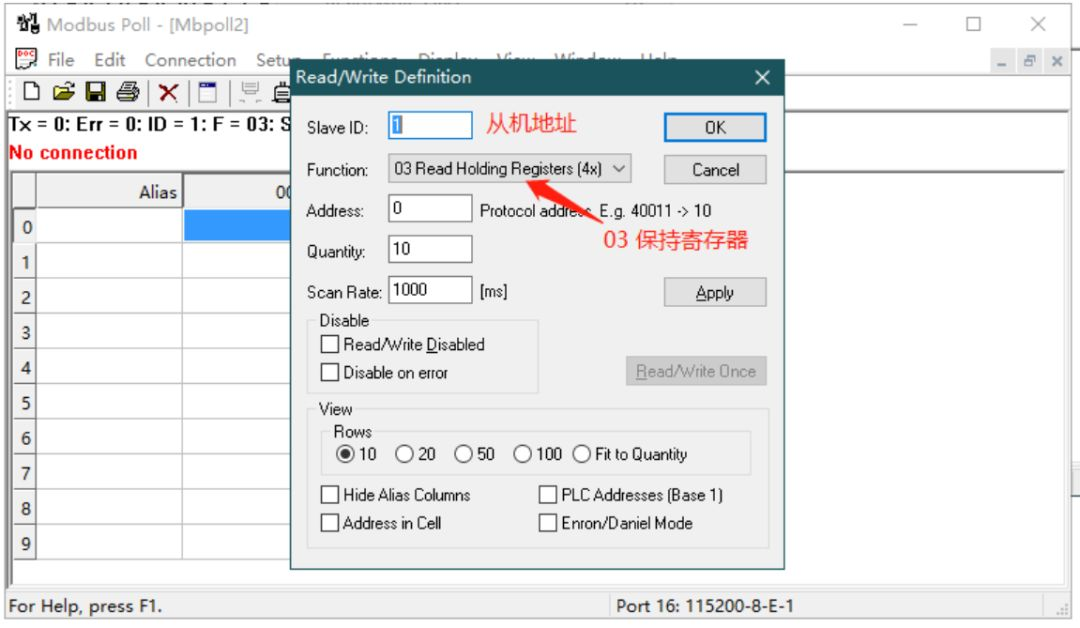Click the Port 16: 115200-8-E-1 status text

(705, 605)
